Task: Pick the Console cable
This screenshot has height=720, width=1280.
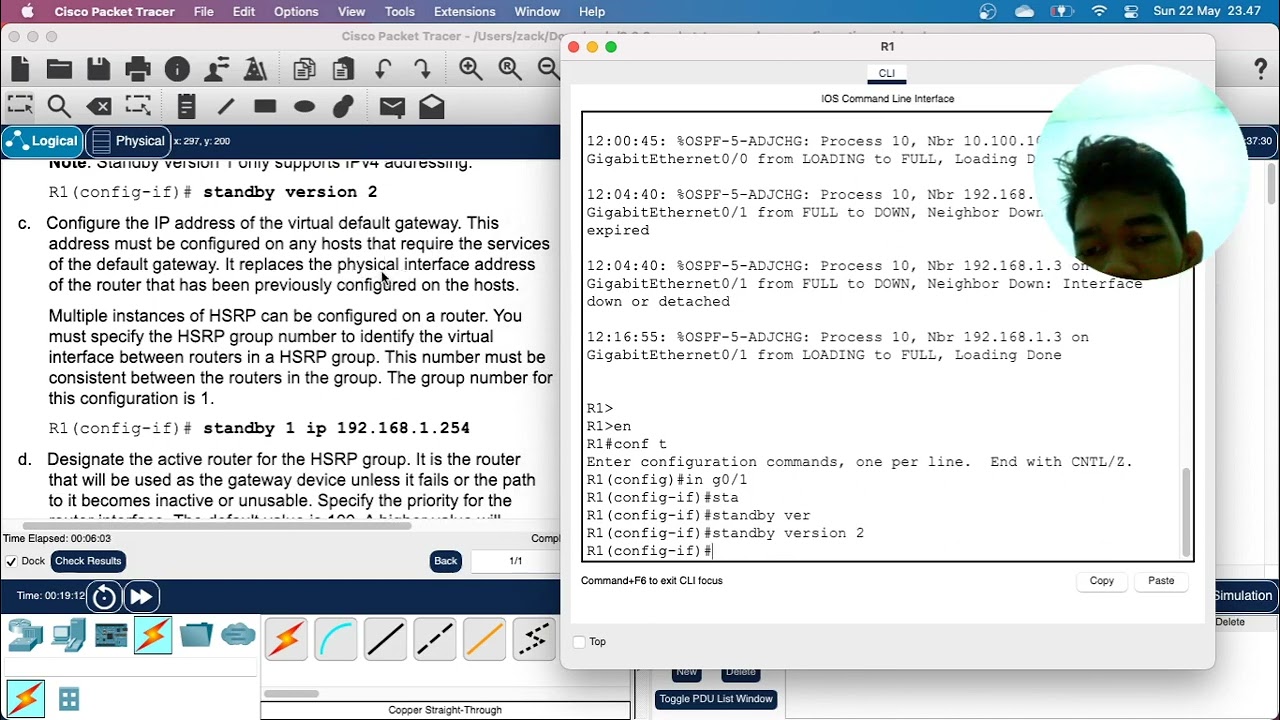Action: pyautogui.click(x=336, y=640)
